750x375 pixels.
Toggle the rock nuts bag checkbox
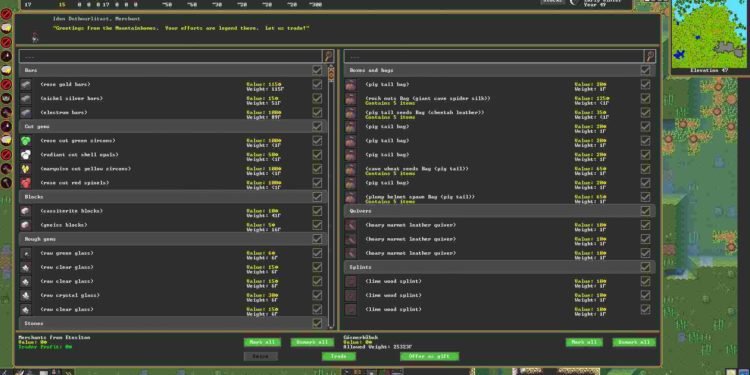645,99
